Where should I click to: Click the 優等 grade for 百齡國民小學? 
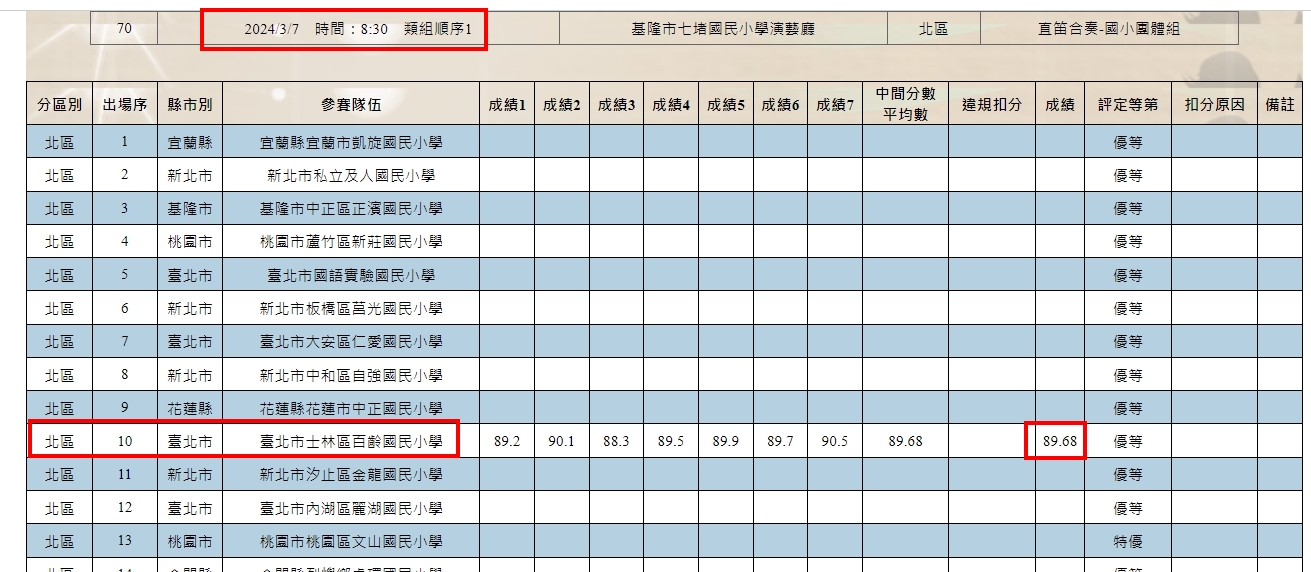point(1128,441)
